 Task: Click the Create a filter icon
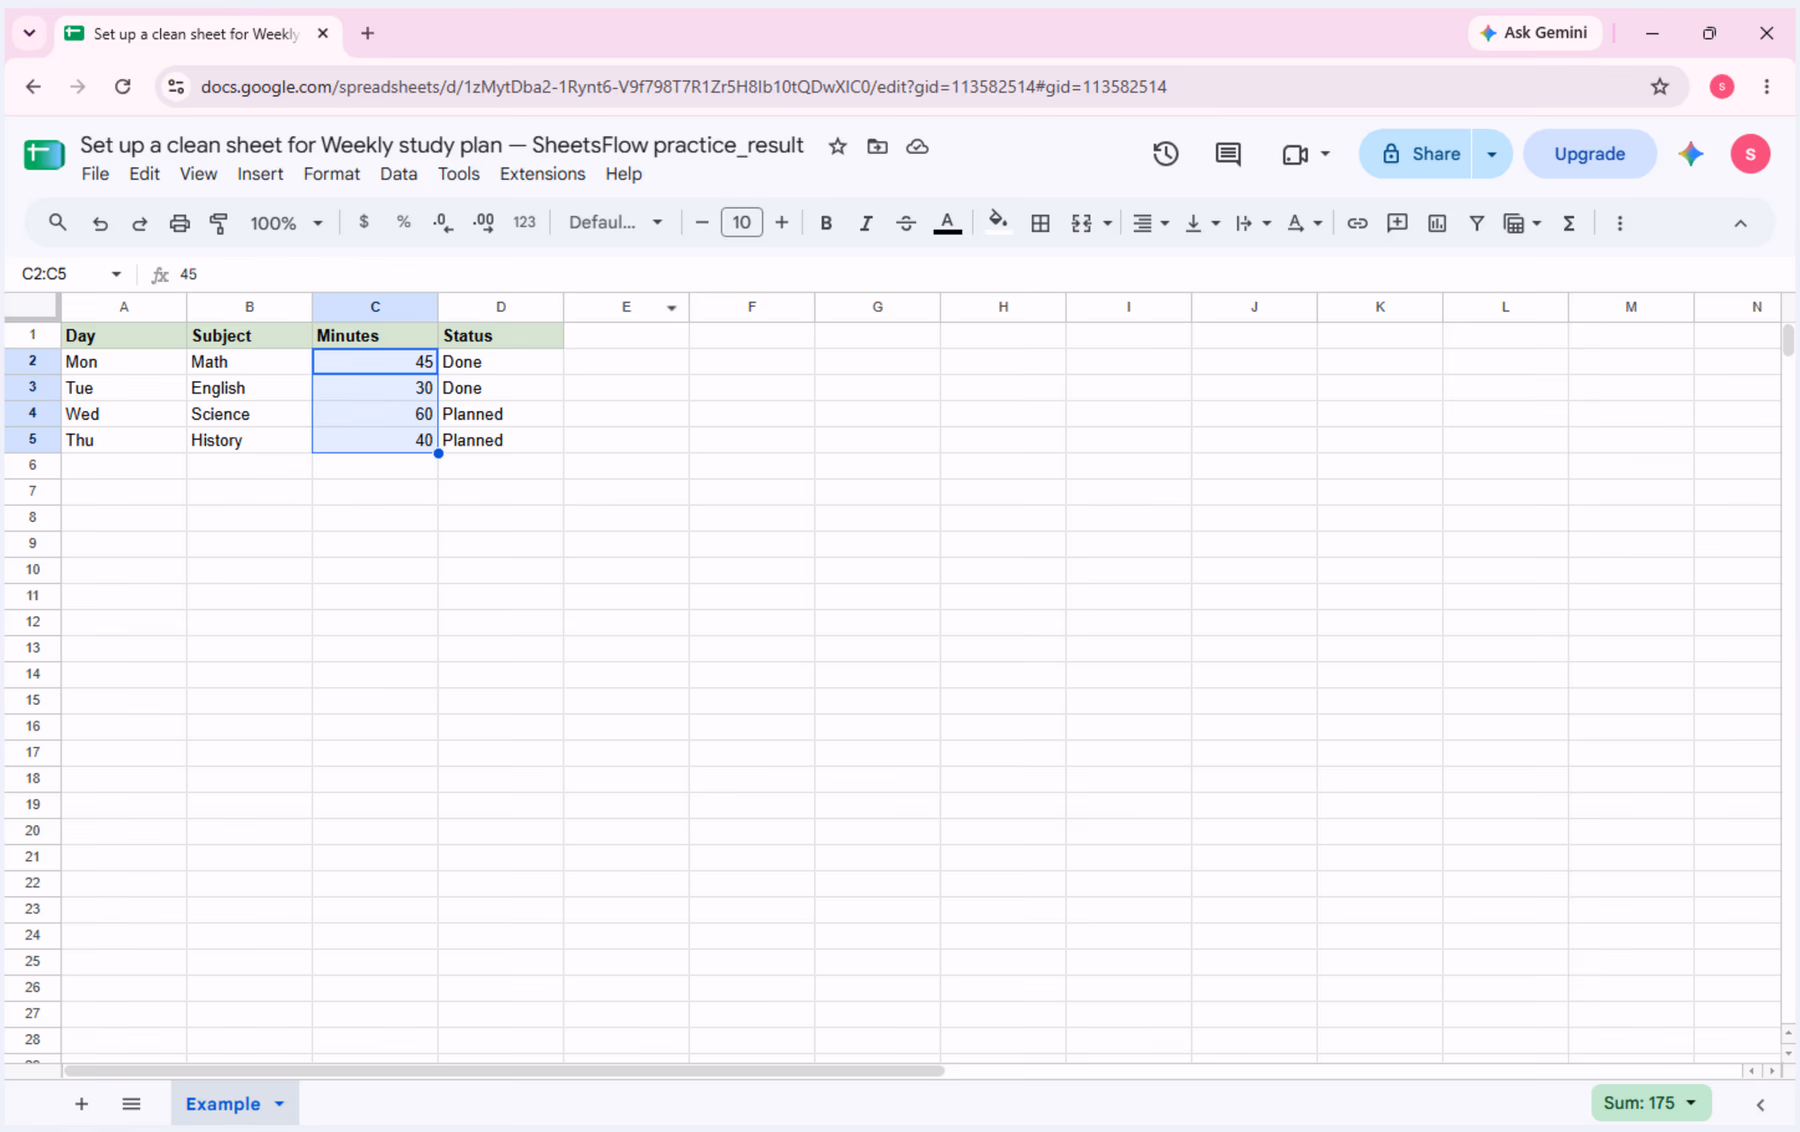click(x=1476, y=223)
